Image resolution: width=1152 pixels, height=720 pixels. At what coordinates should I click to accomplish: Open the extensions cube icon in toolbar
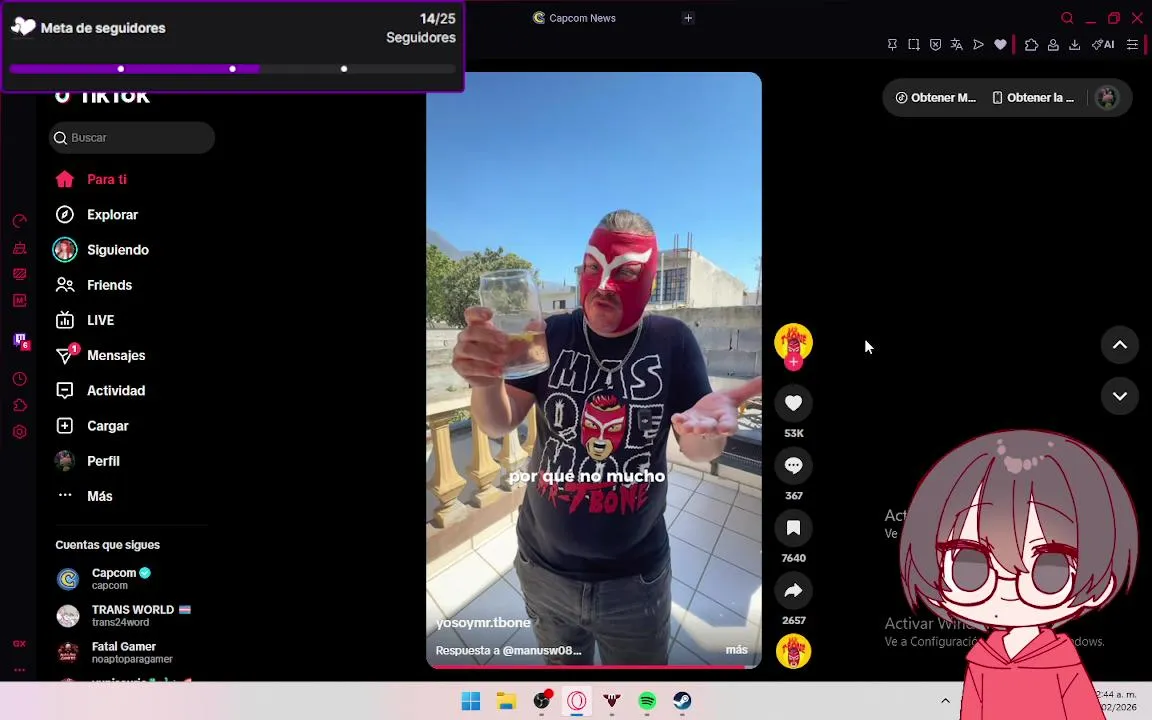[x=1032, y=45]
